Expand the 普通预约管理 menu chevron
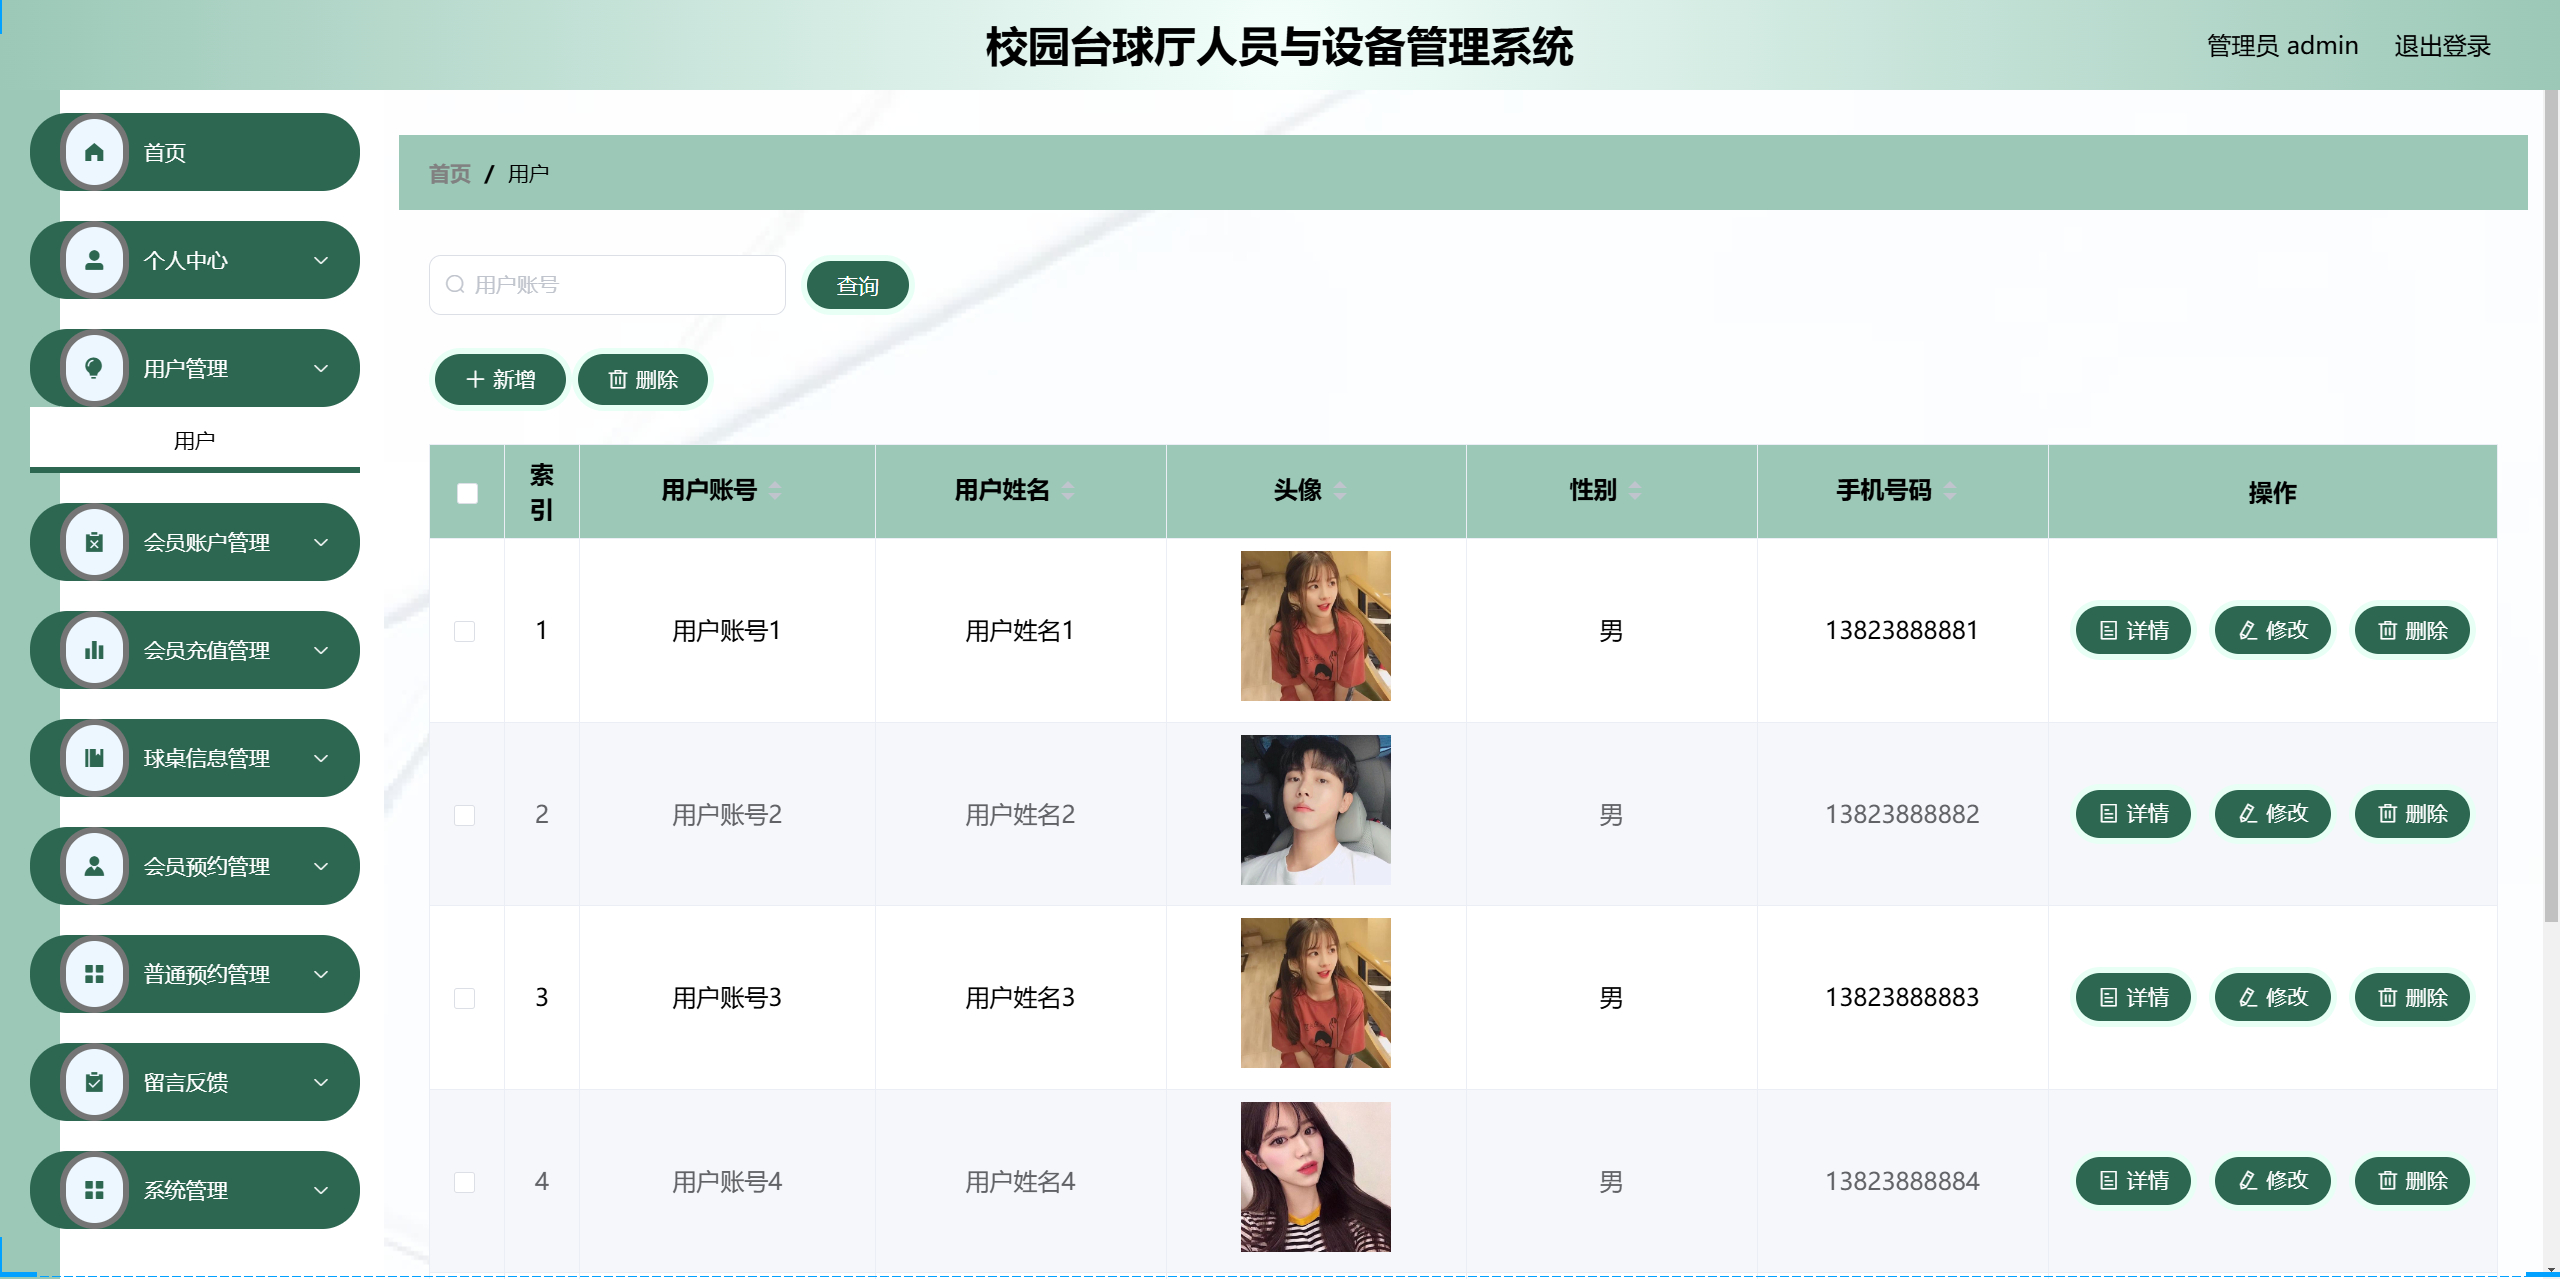Screen dimensions: 2560x1279 [x=321, y=975]
